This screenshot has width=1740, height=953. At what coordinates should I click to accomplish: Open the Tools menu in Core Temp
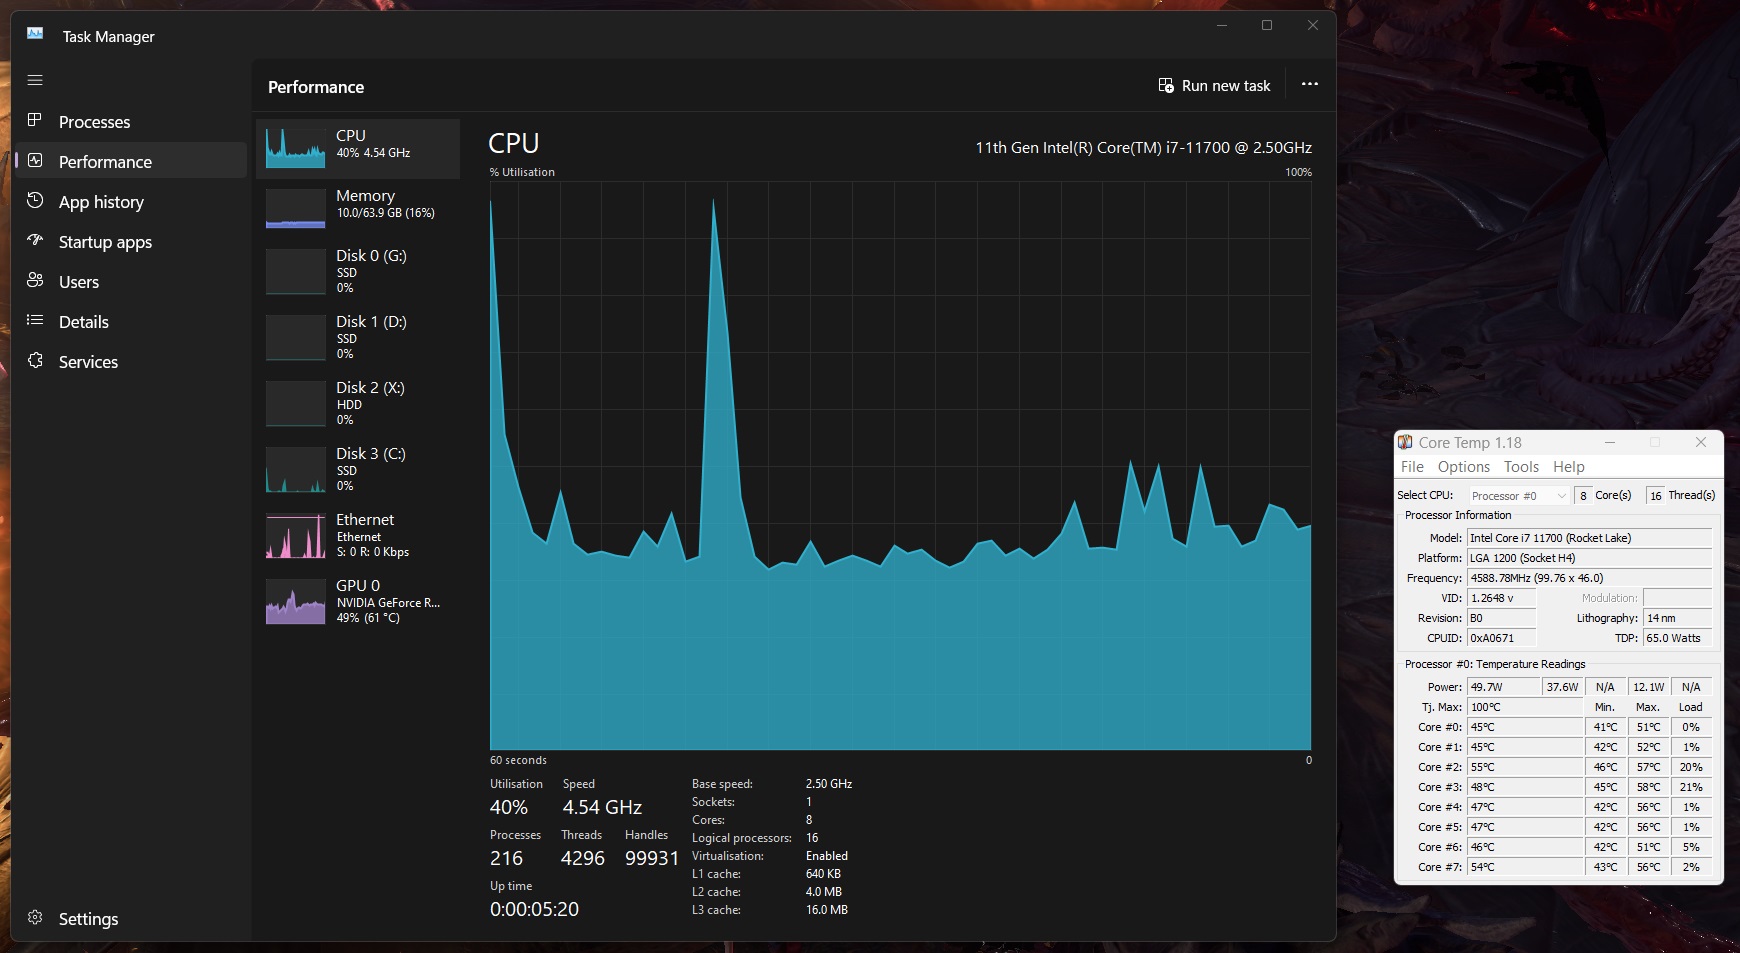click(x=1521, y=467)
